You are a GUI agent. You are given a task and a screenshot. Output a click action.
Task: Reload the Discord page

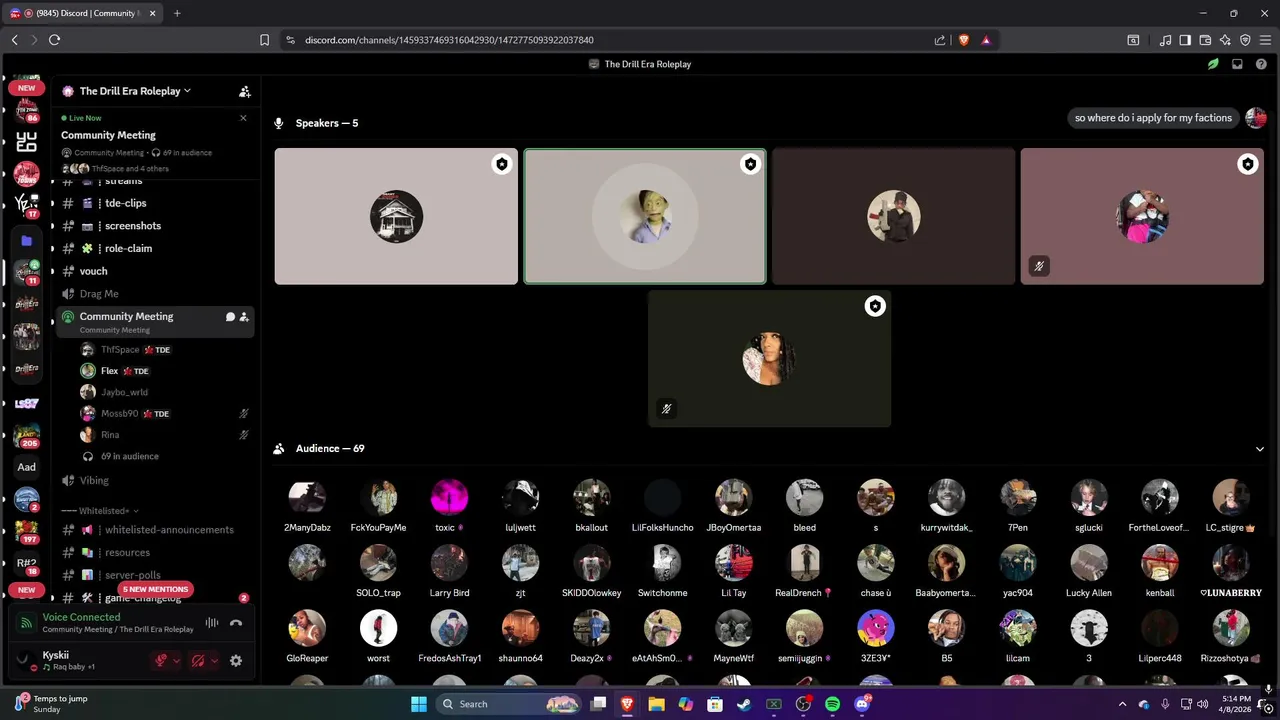tap(54, 40)
